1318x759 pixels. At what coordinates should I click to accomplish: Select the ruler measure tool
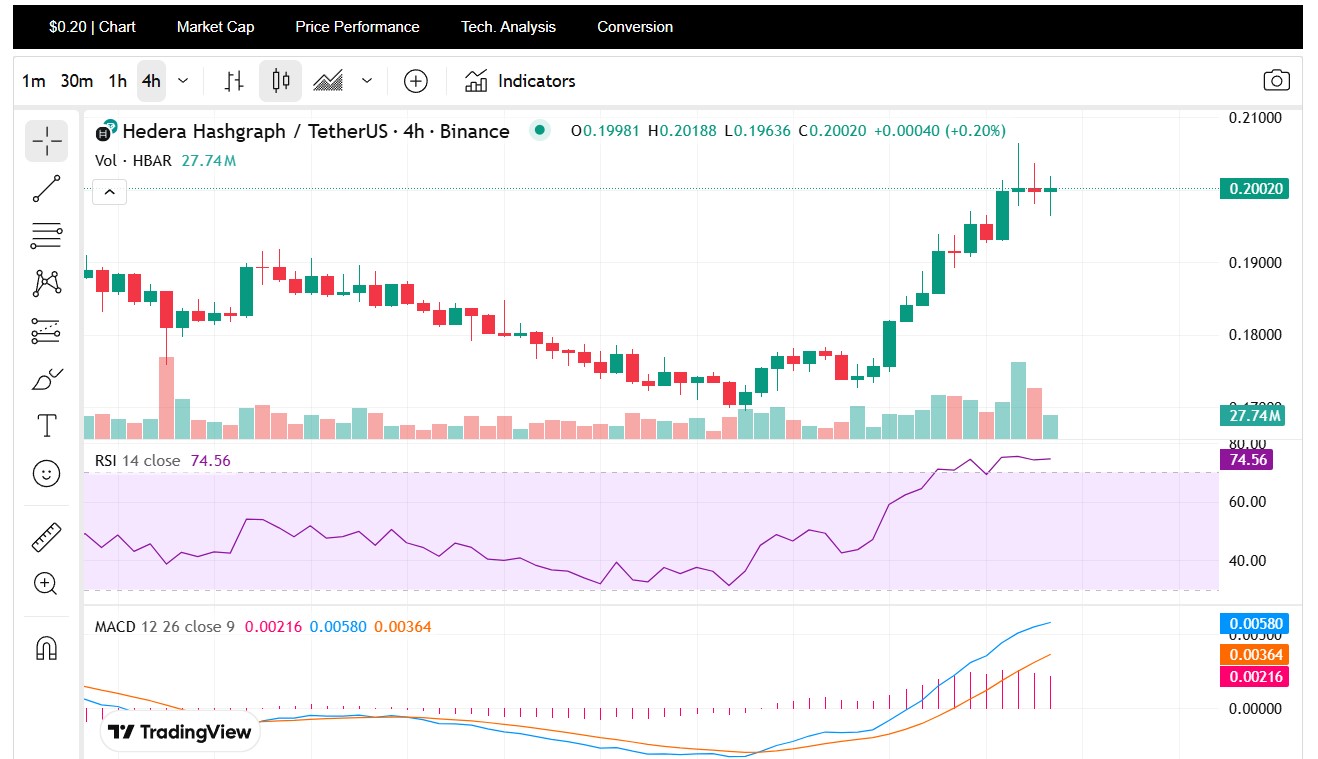click(46, 537)
